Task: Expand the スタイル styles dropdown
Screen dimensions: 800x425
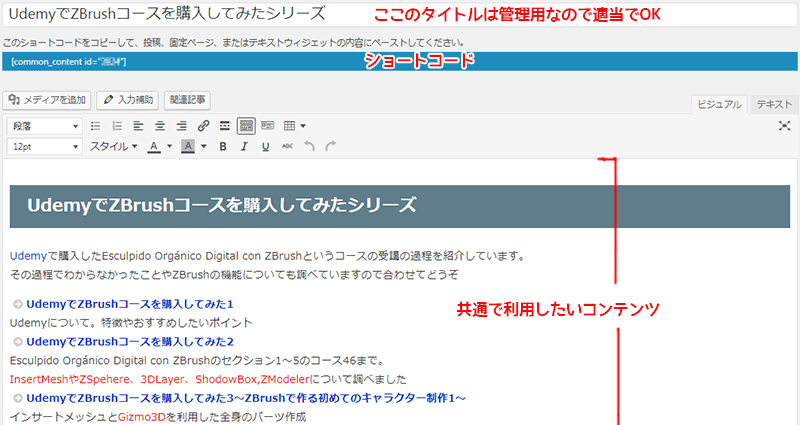Action: coord(114,147)
